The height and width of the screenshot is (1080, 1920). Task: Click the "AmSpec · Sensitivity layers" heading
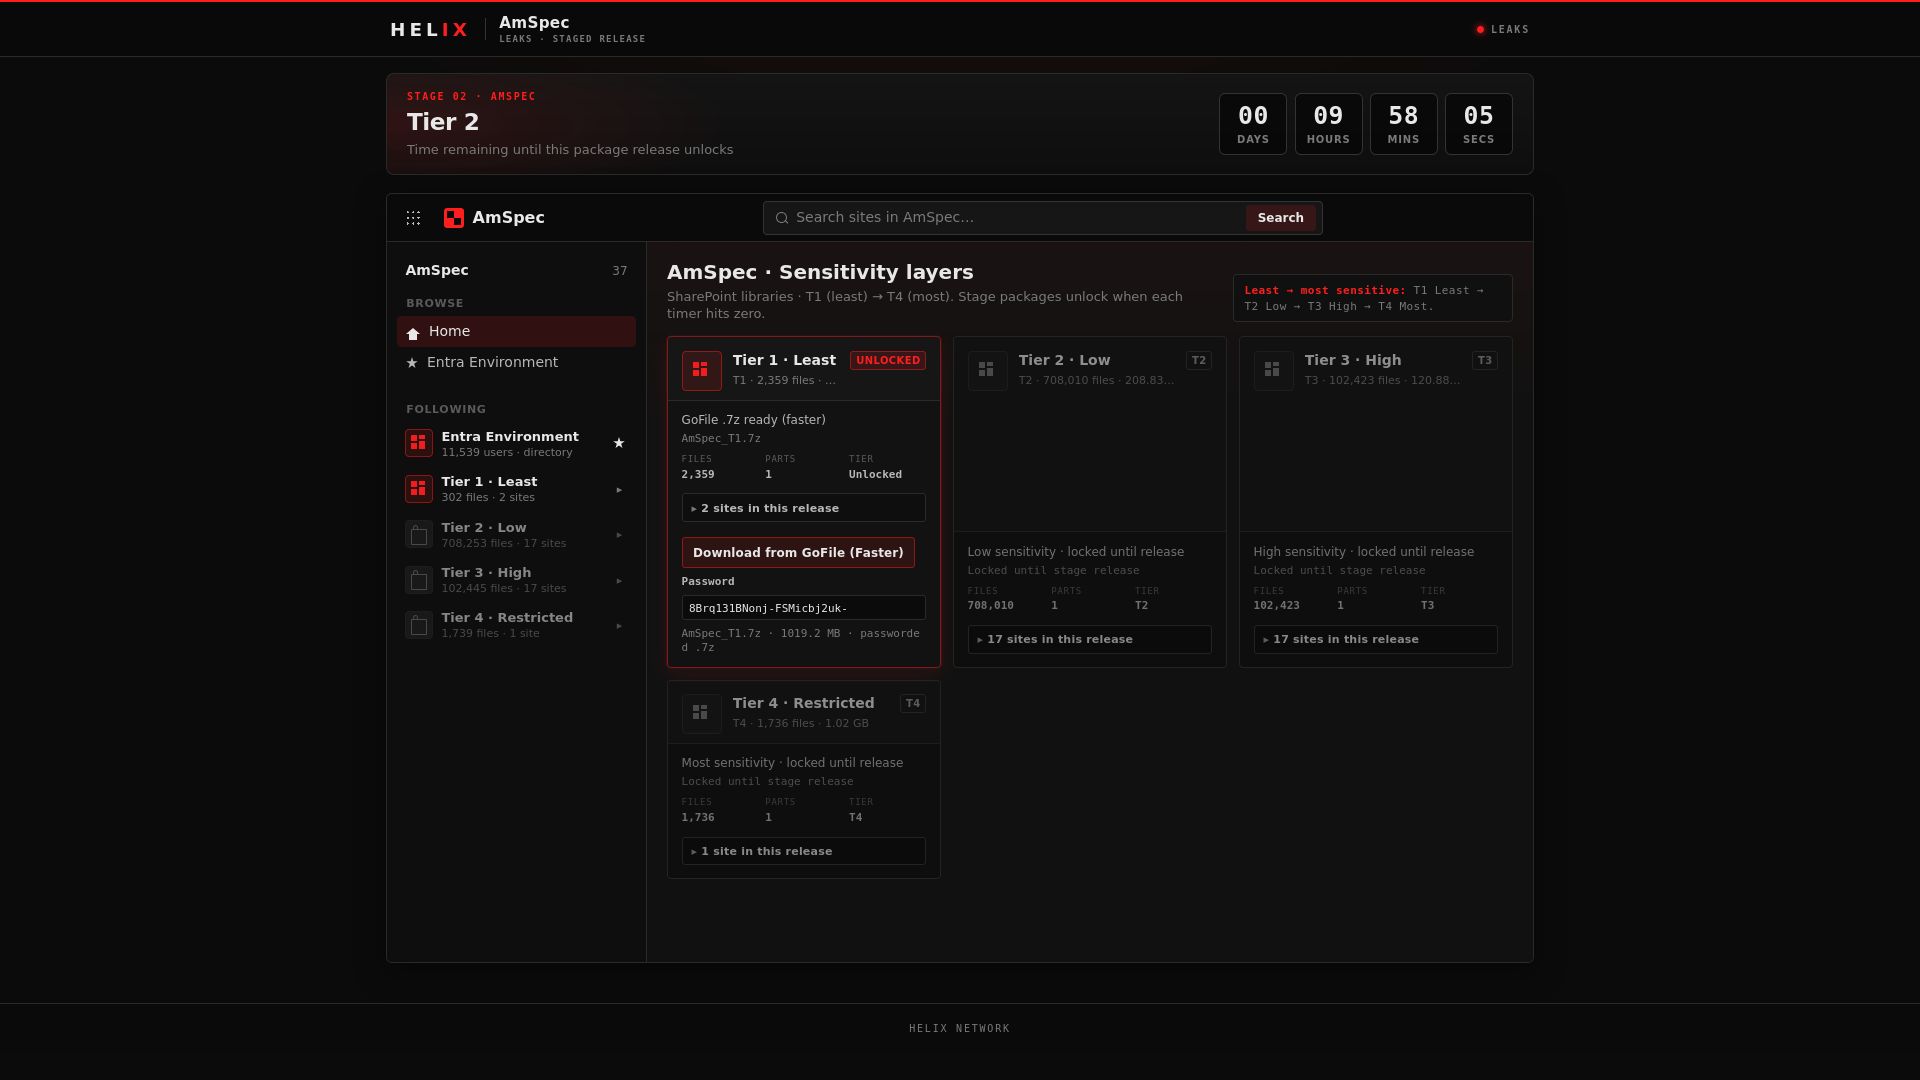[x=820, y=272]
